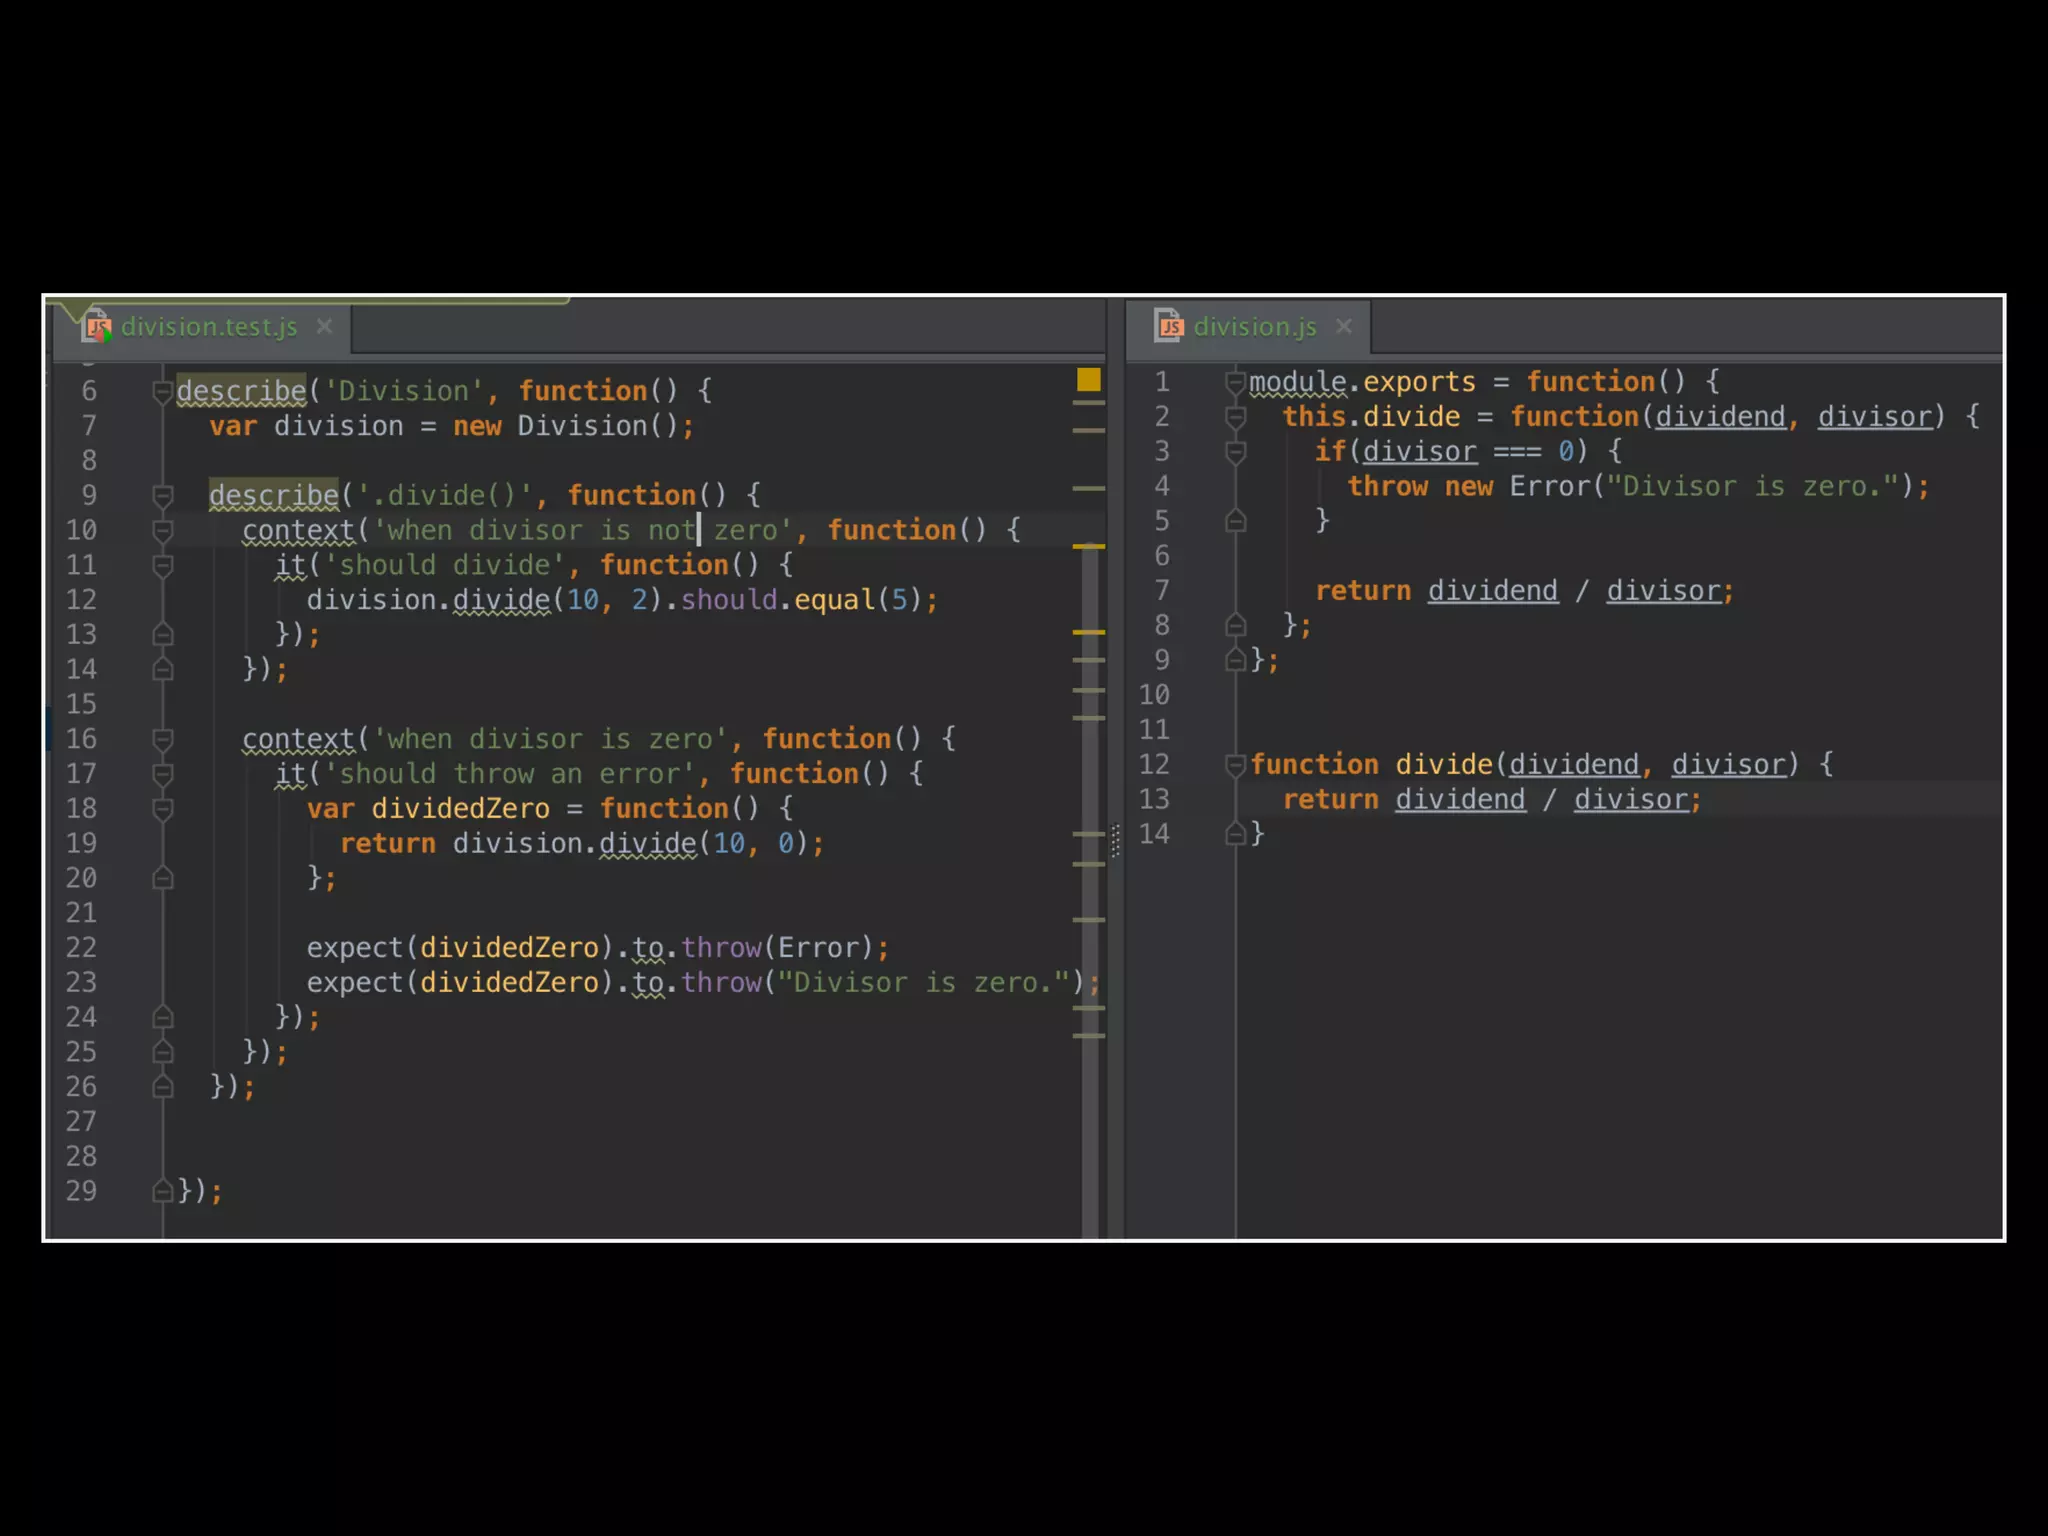The height and width of the screenshot is (1536, 2048).
Task: Fold the if(divisor === 0) block on line 3
Action: coord(1235,452)
